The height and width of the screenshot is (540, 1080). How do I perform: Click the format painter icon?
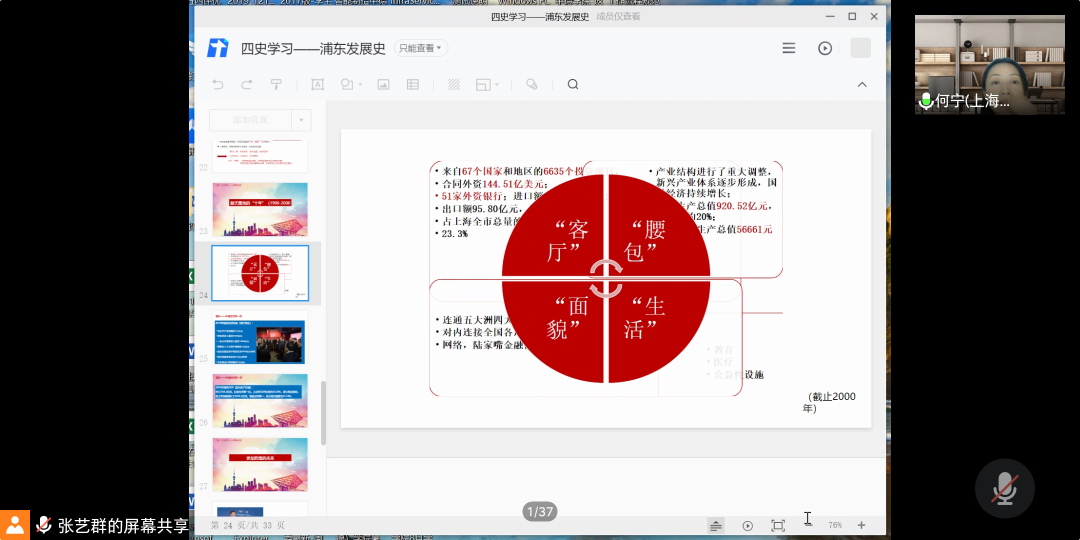tap(276, 85)
